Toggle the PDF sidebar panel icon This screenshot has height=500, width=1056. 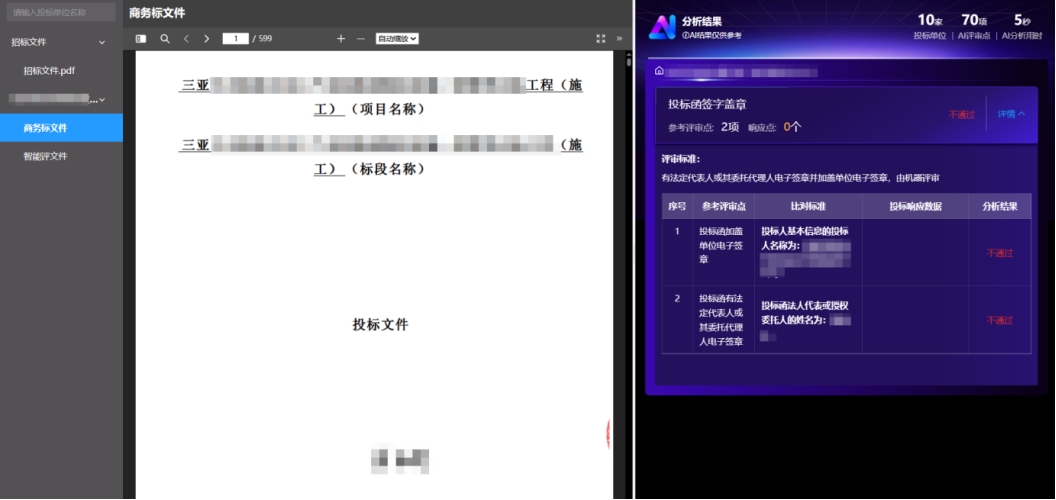click(140, 39)
